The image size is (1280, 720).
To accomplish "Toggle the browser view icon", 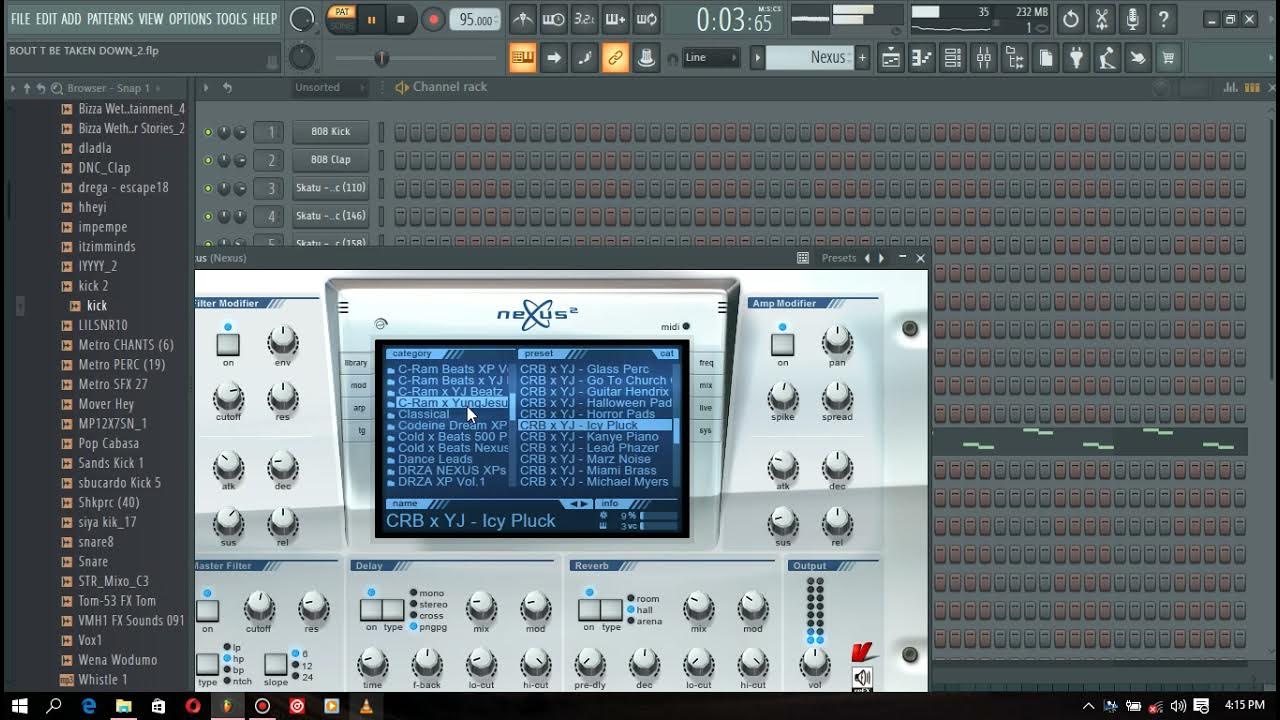I will click(1015, 58).
